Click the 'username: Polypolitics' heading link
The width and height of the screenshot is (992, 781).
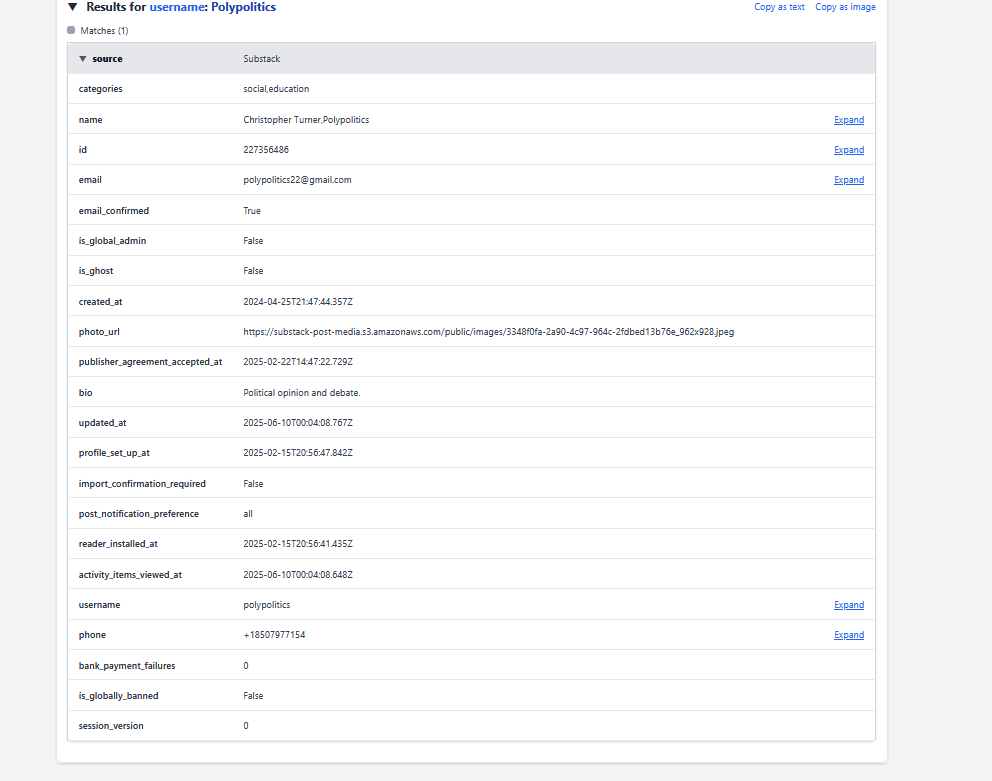click(212, 7)
